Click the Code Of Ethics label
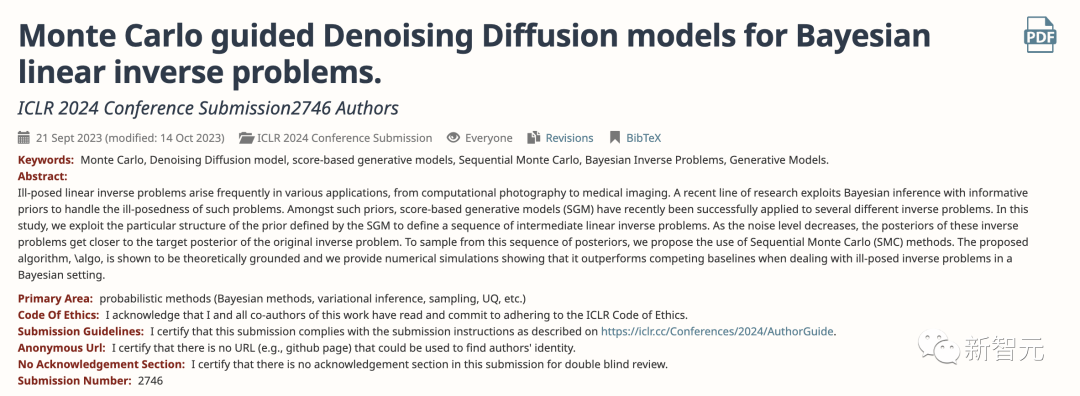1080x396 pixels. click(59, 315)
